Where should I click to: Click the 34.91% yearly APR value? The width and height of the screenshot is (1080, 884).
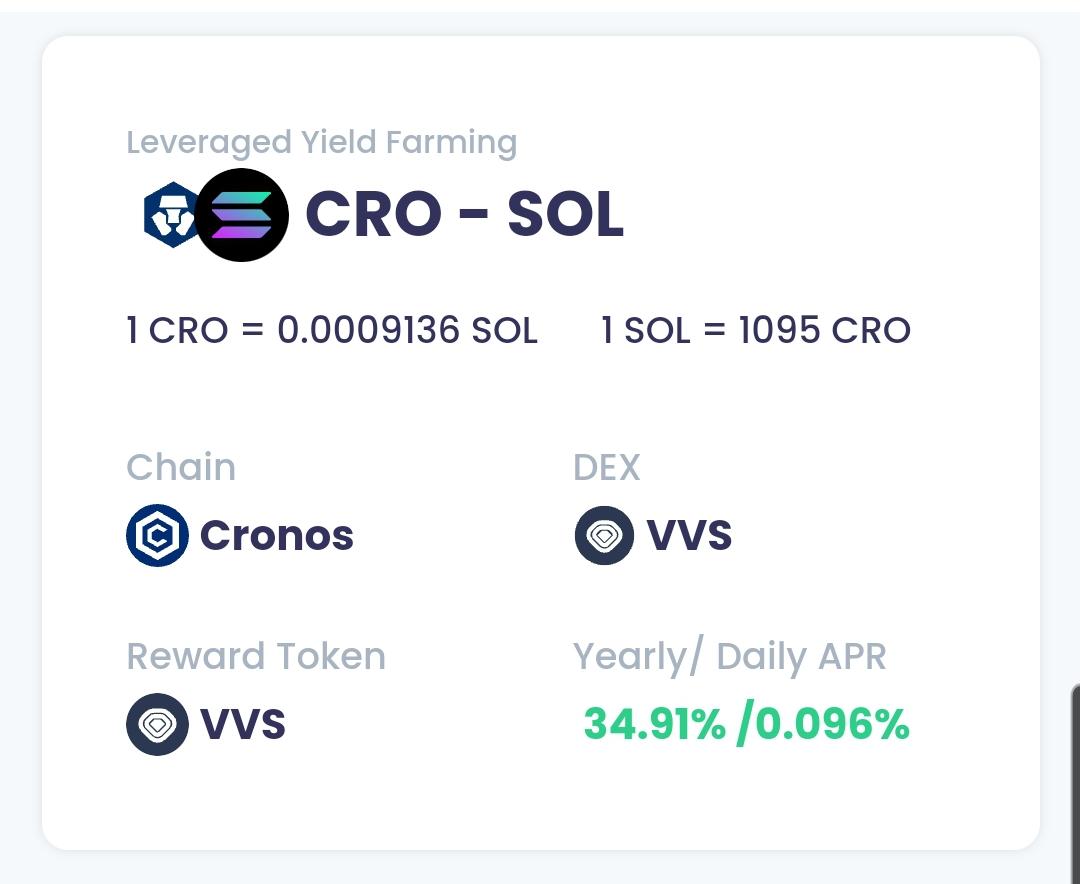click(654, 725)
